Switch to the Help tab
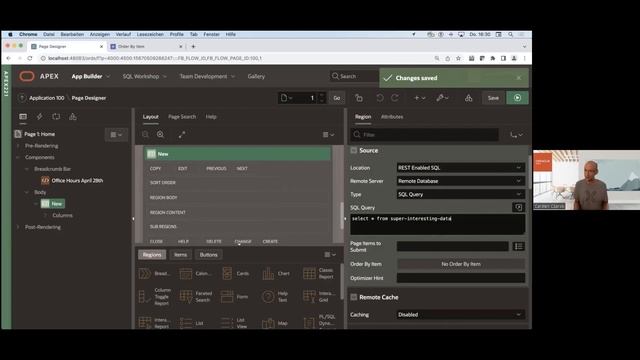Viewport: 640px width, 360px height. [211, 117]
